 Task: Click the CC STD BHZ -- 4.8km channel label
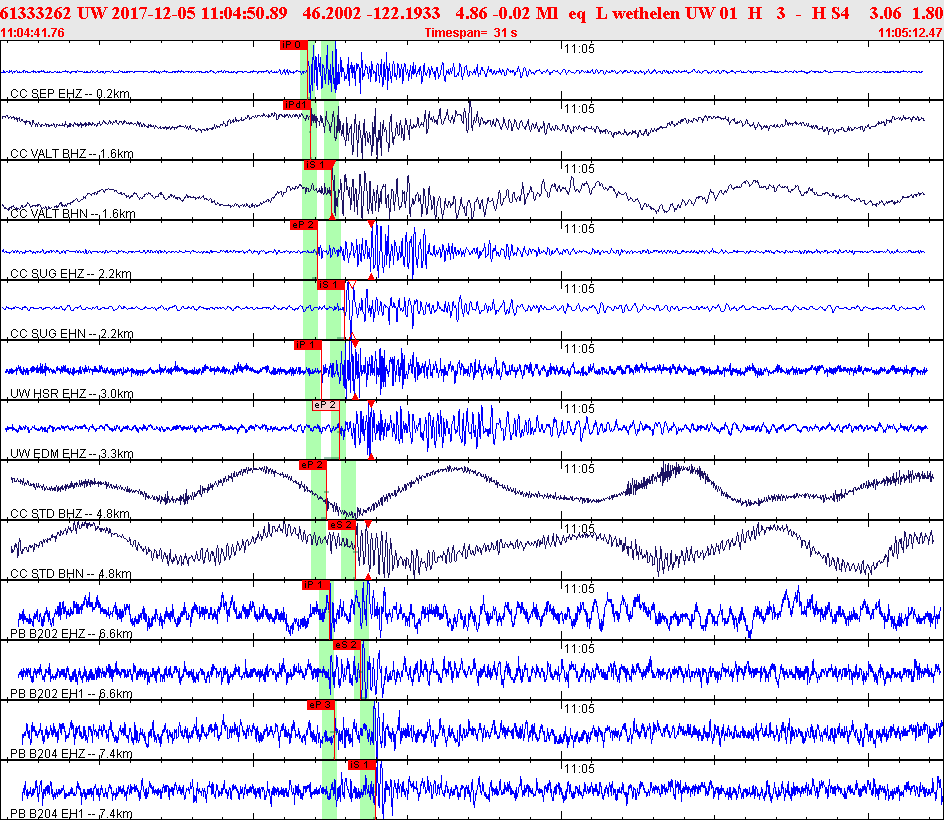point(70,514)
